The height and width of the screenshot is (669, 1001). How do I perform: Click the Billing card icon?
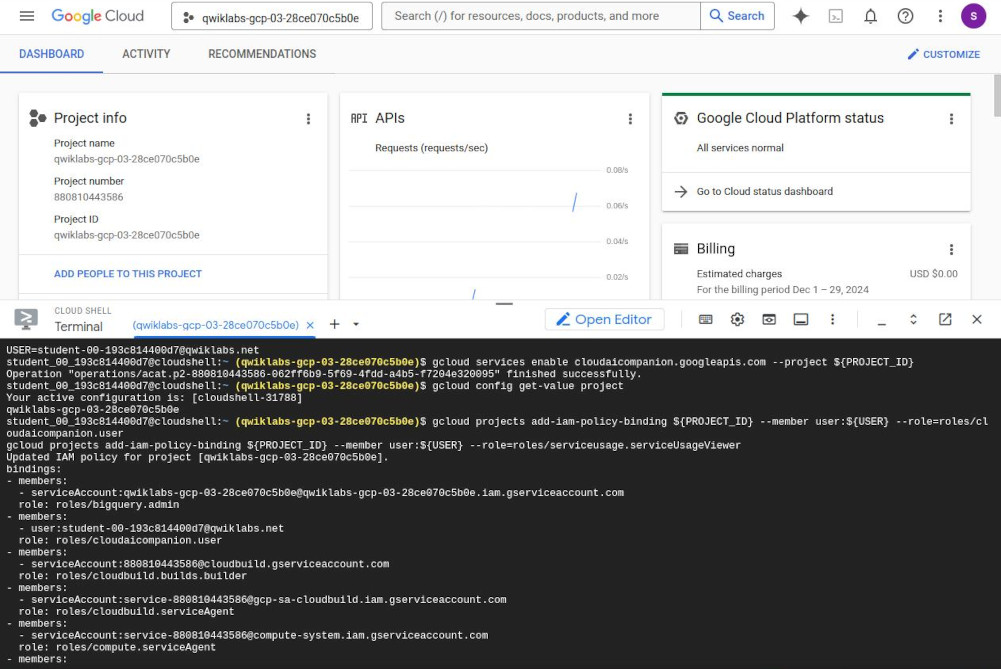coord(681,248)
